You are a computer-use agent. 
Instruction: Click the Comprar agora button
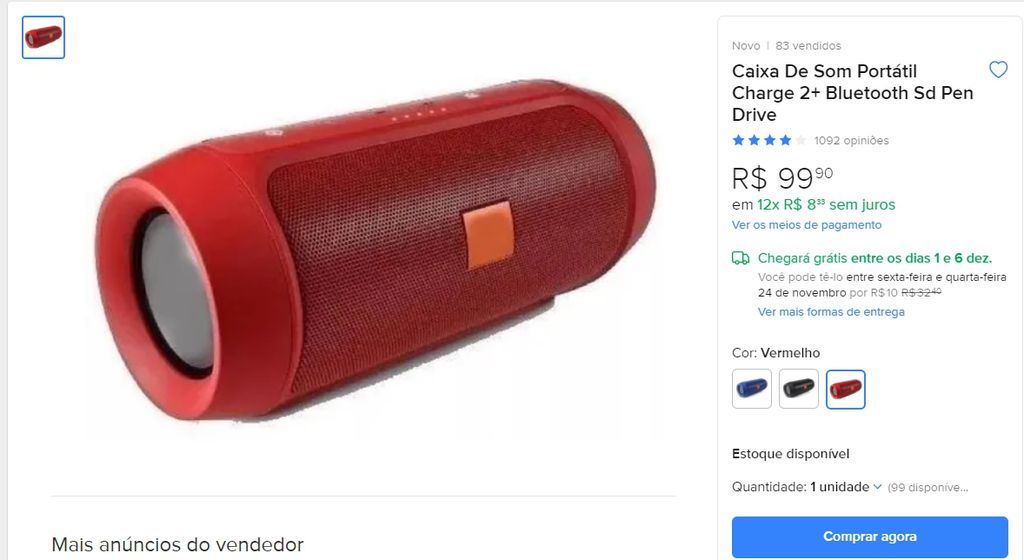click(x=870, y=537)
